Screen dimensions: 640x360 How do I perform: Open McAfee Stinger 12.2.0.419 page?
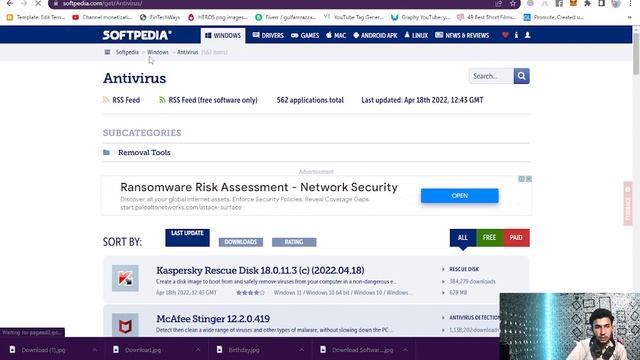coord(213,318)
